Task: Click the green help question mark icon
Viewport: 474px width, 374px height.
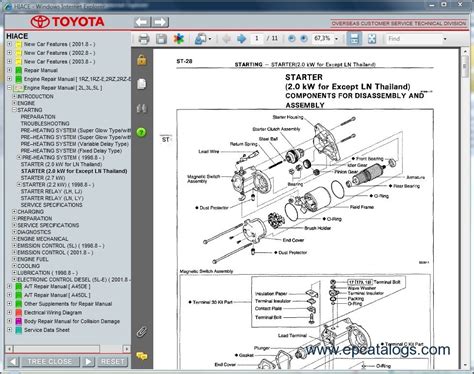Action: 141,132
